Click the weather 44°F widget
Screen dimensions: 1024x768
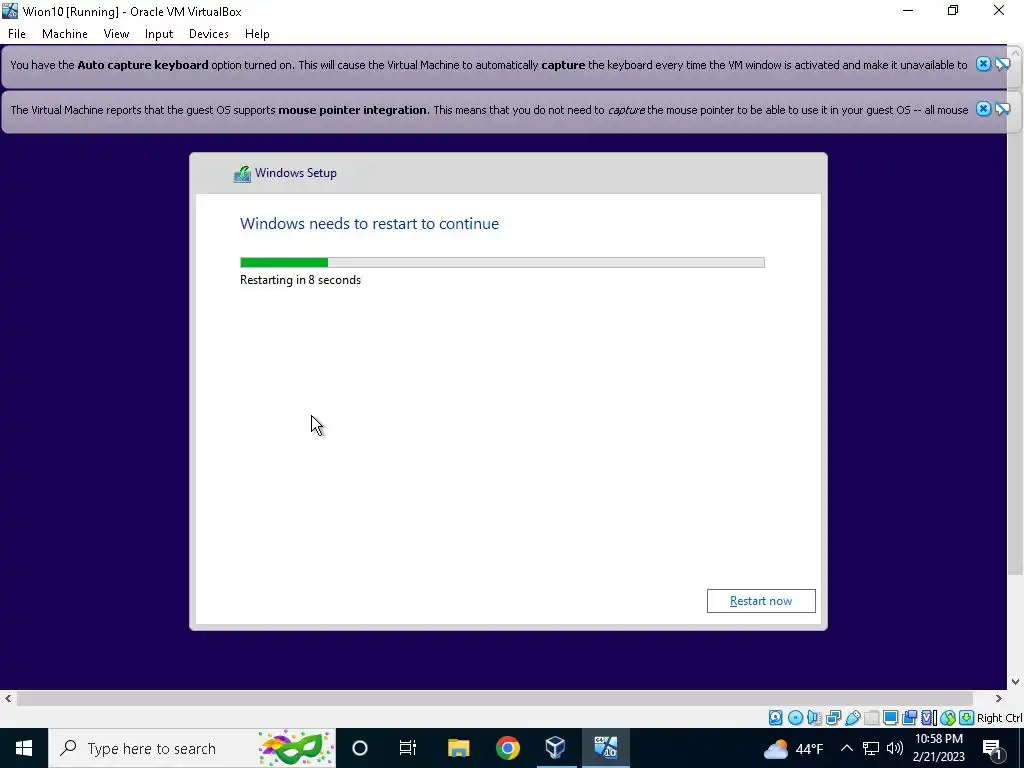(793, 748)
